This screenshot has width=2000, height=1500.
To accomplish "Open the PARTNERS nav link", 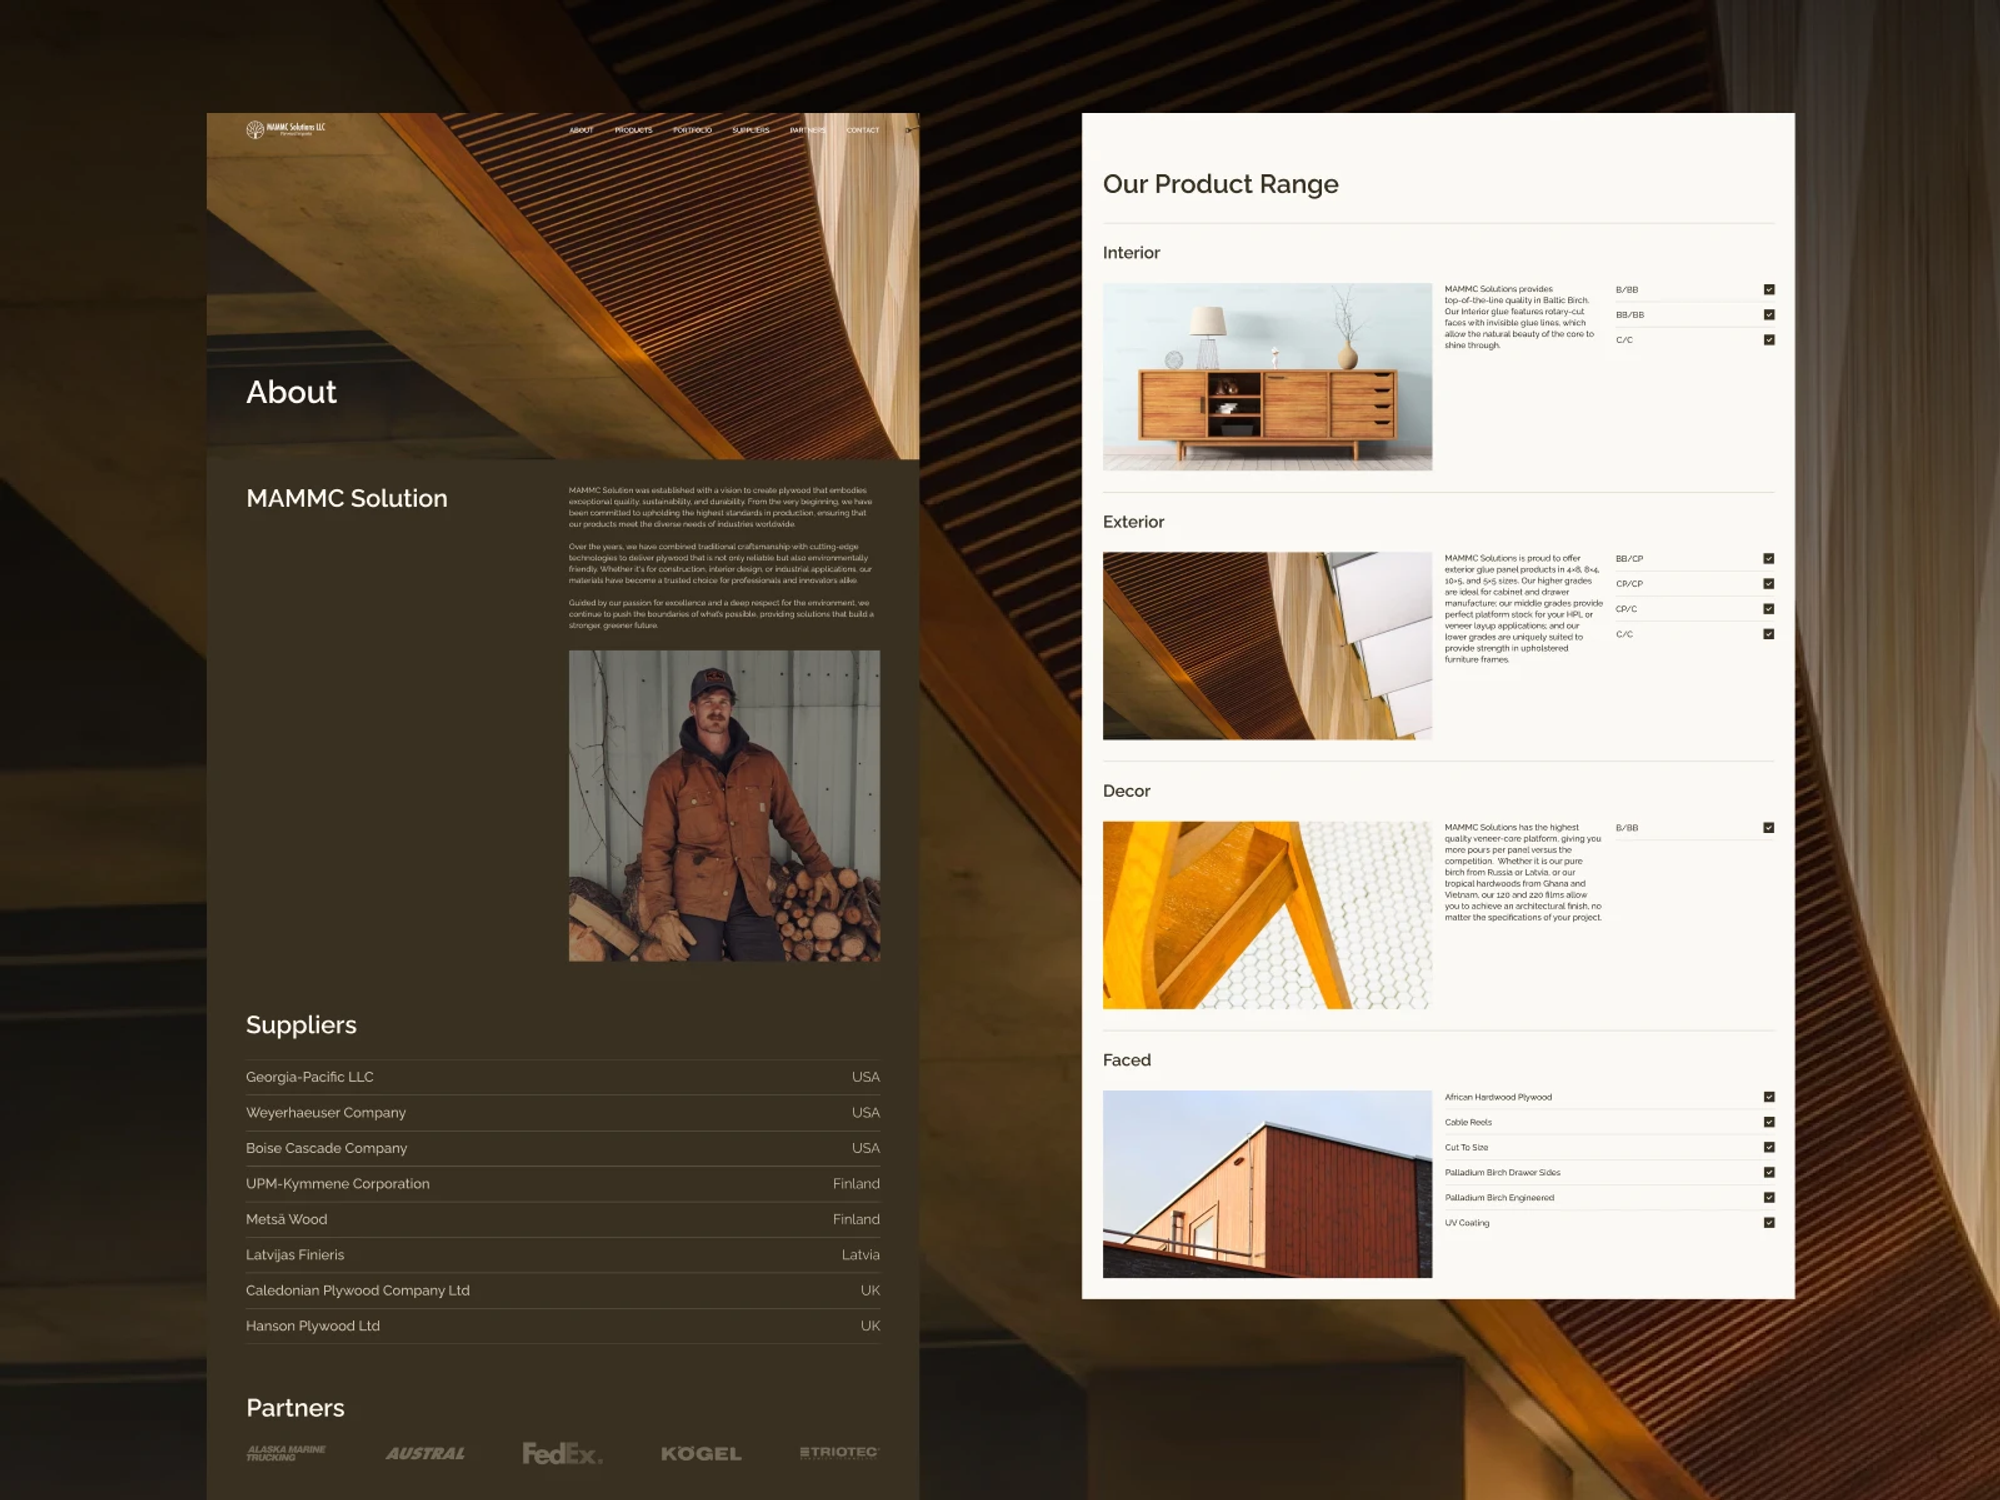I will tap(808, 130).
